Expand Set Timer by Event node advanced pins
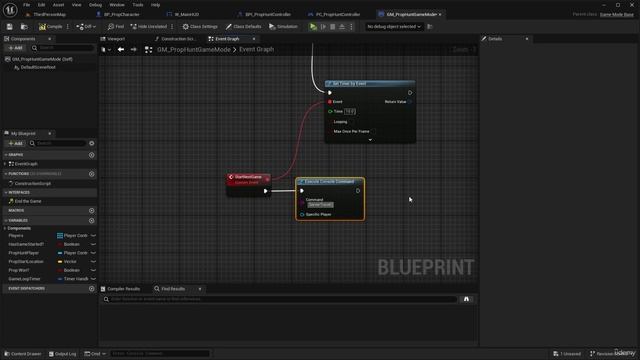This screenshot has height=360, width=640. pos(370,140)
